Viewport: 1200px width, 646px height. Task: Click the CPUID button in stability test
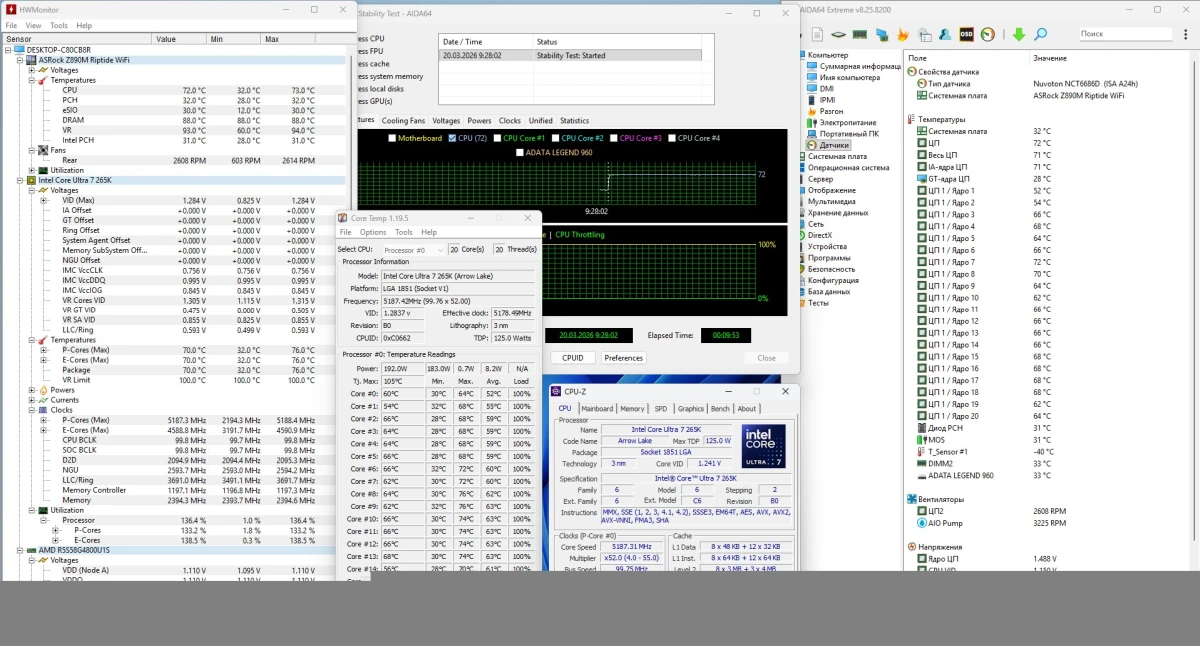tap(572, 358)
